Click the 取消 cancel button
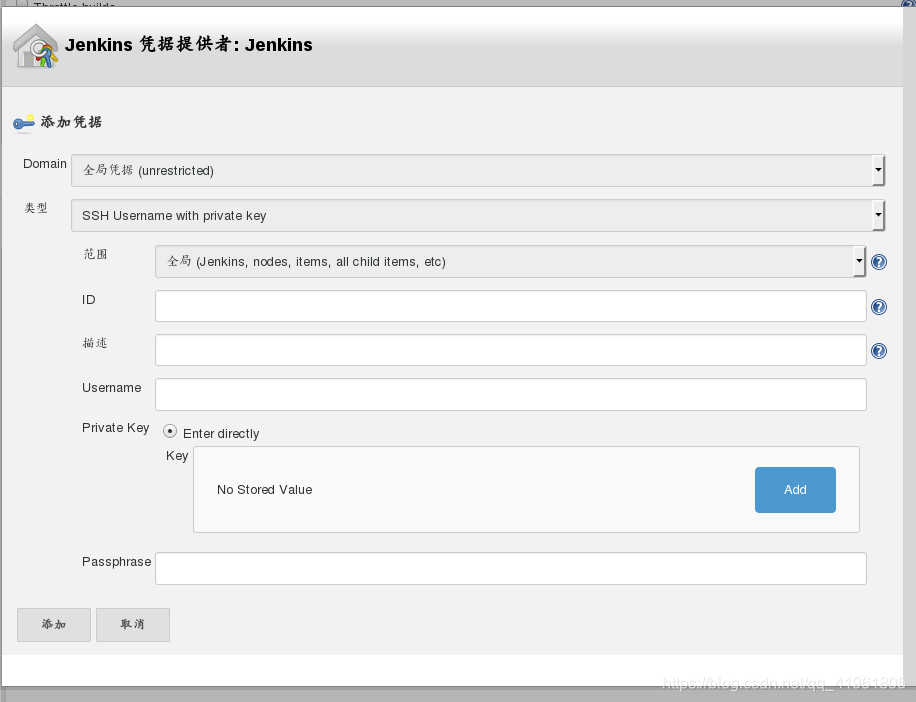 point(133,624)
